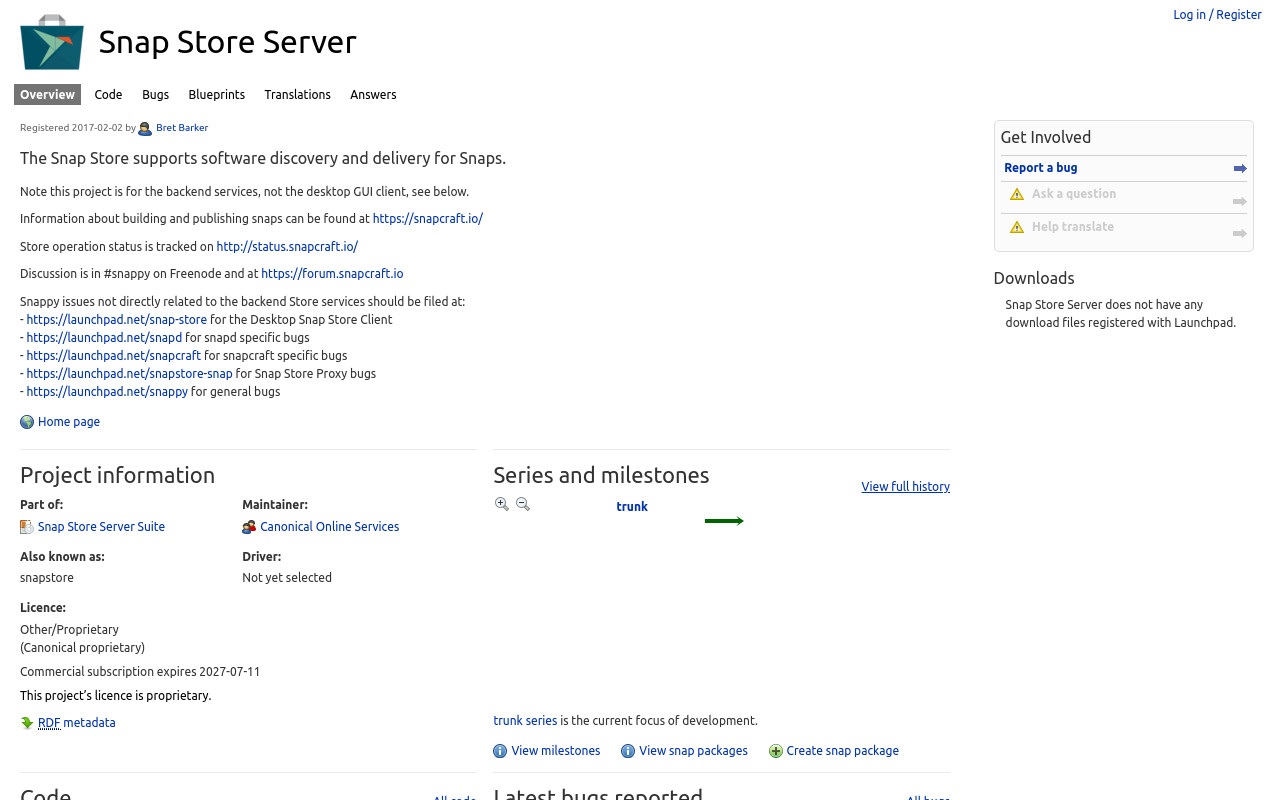The image size is (1280, 800).
Task: Click the Snap Store Server Suite project icon
Action: (x=27, y=527)
